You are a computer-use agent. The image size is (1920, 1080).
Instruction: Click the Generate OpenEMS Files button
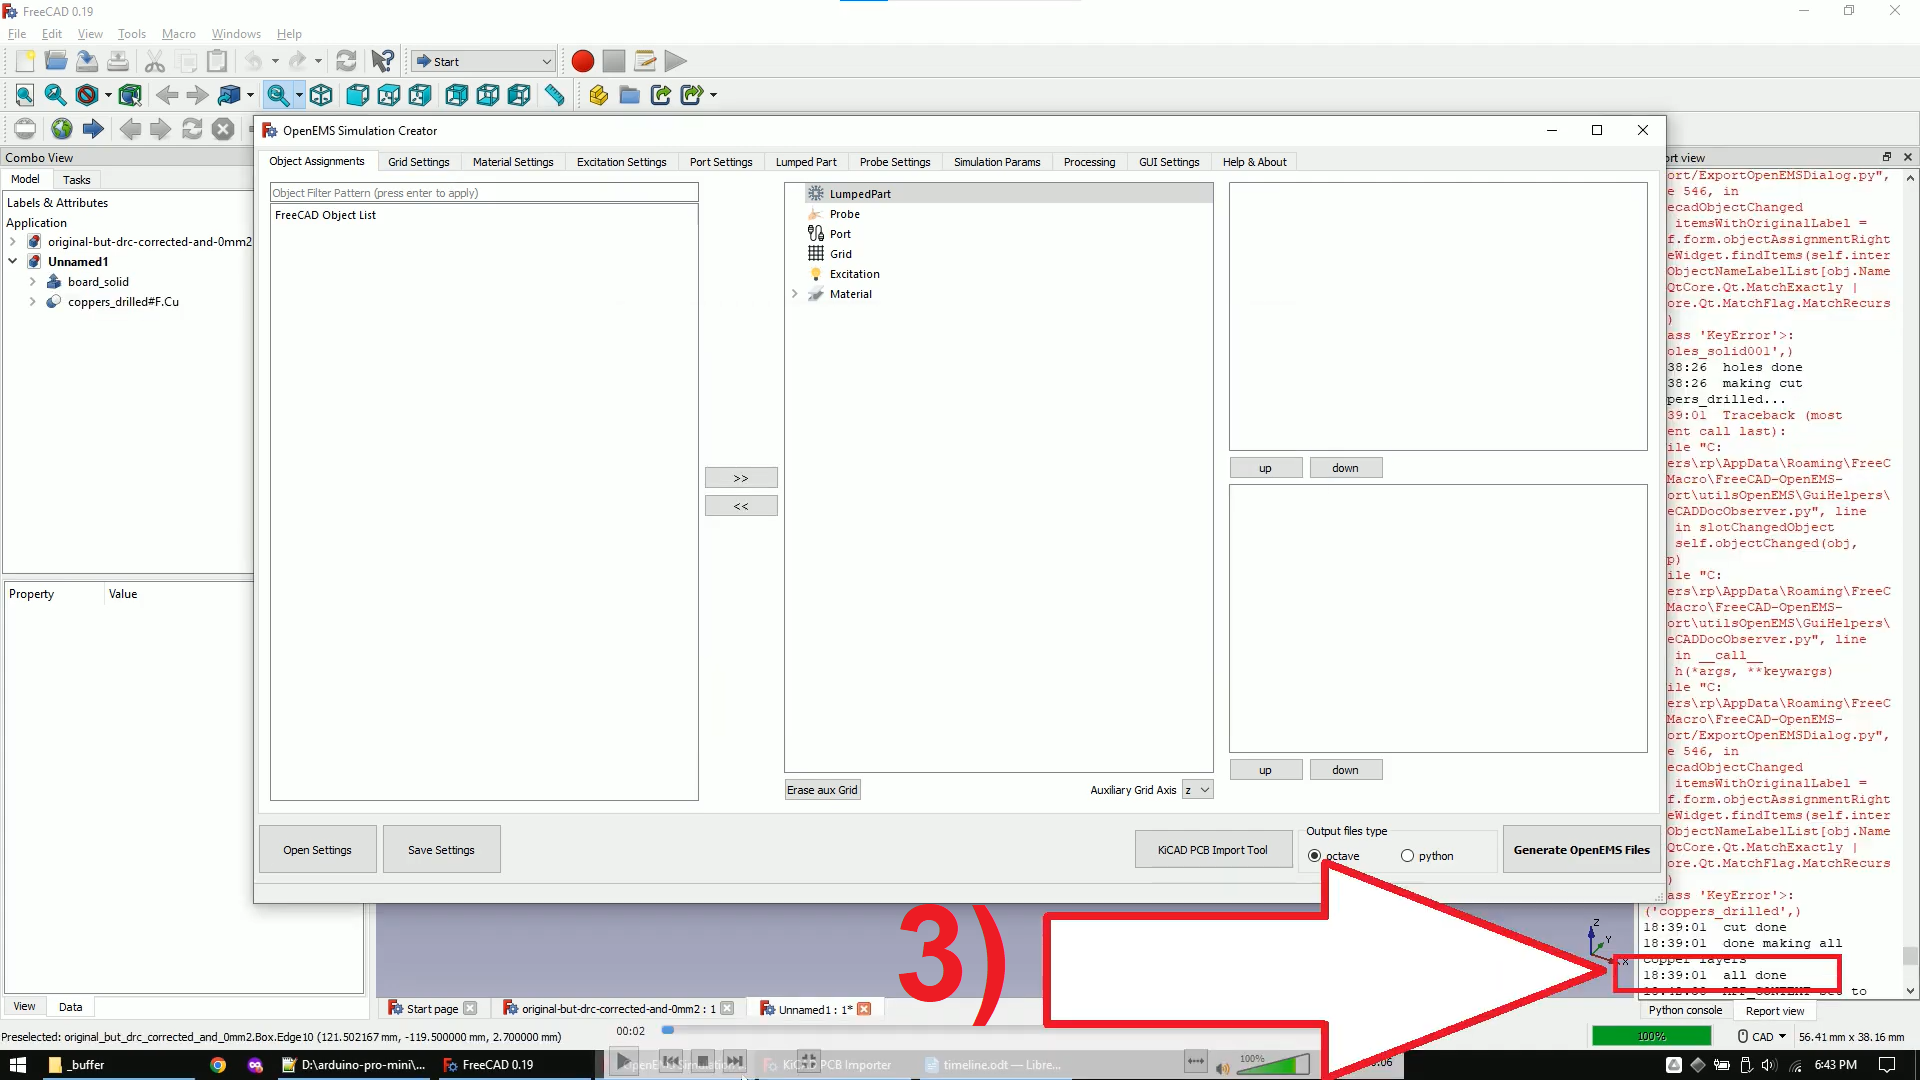(x=1581, y=850)
